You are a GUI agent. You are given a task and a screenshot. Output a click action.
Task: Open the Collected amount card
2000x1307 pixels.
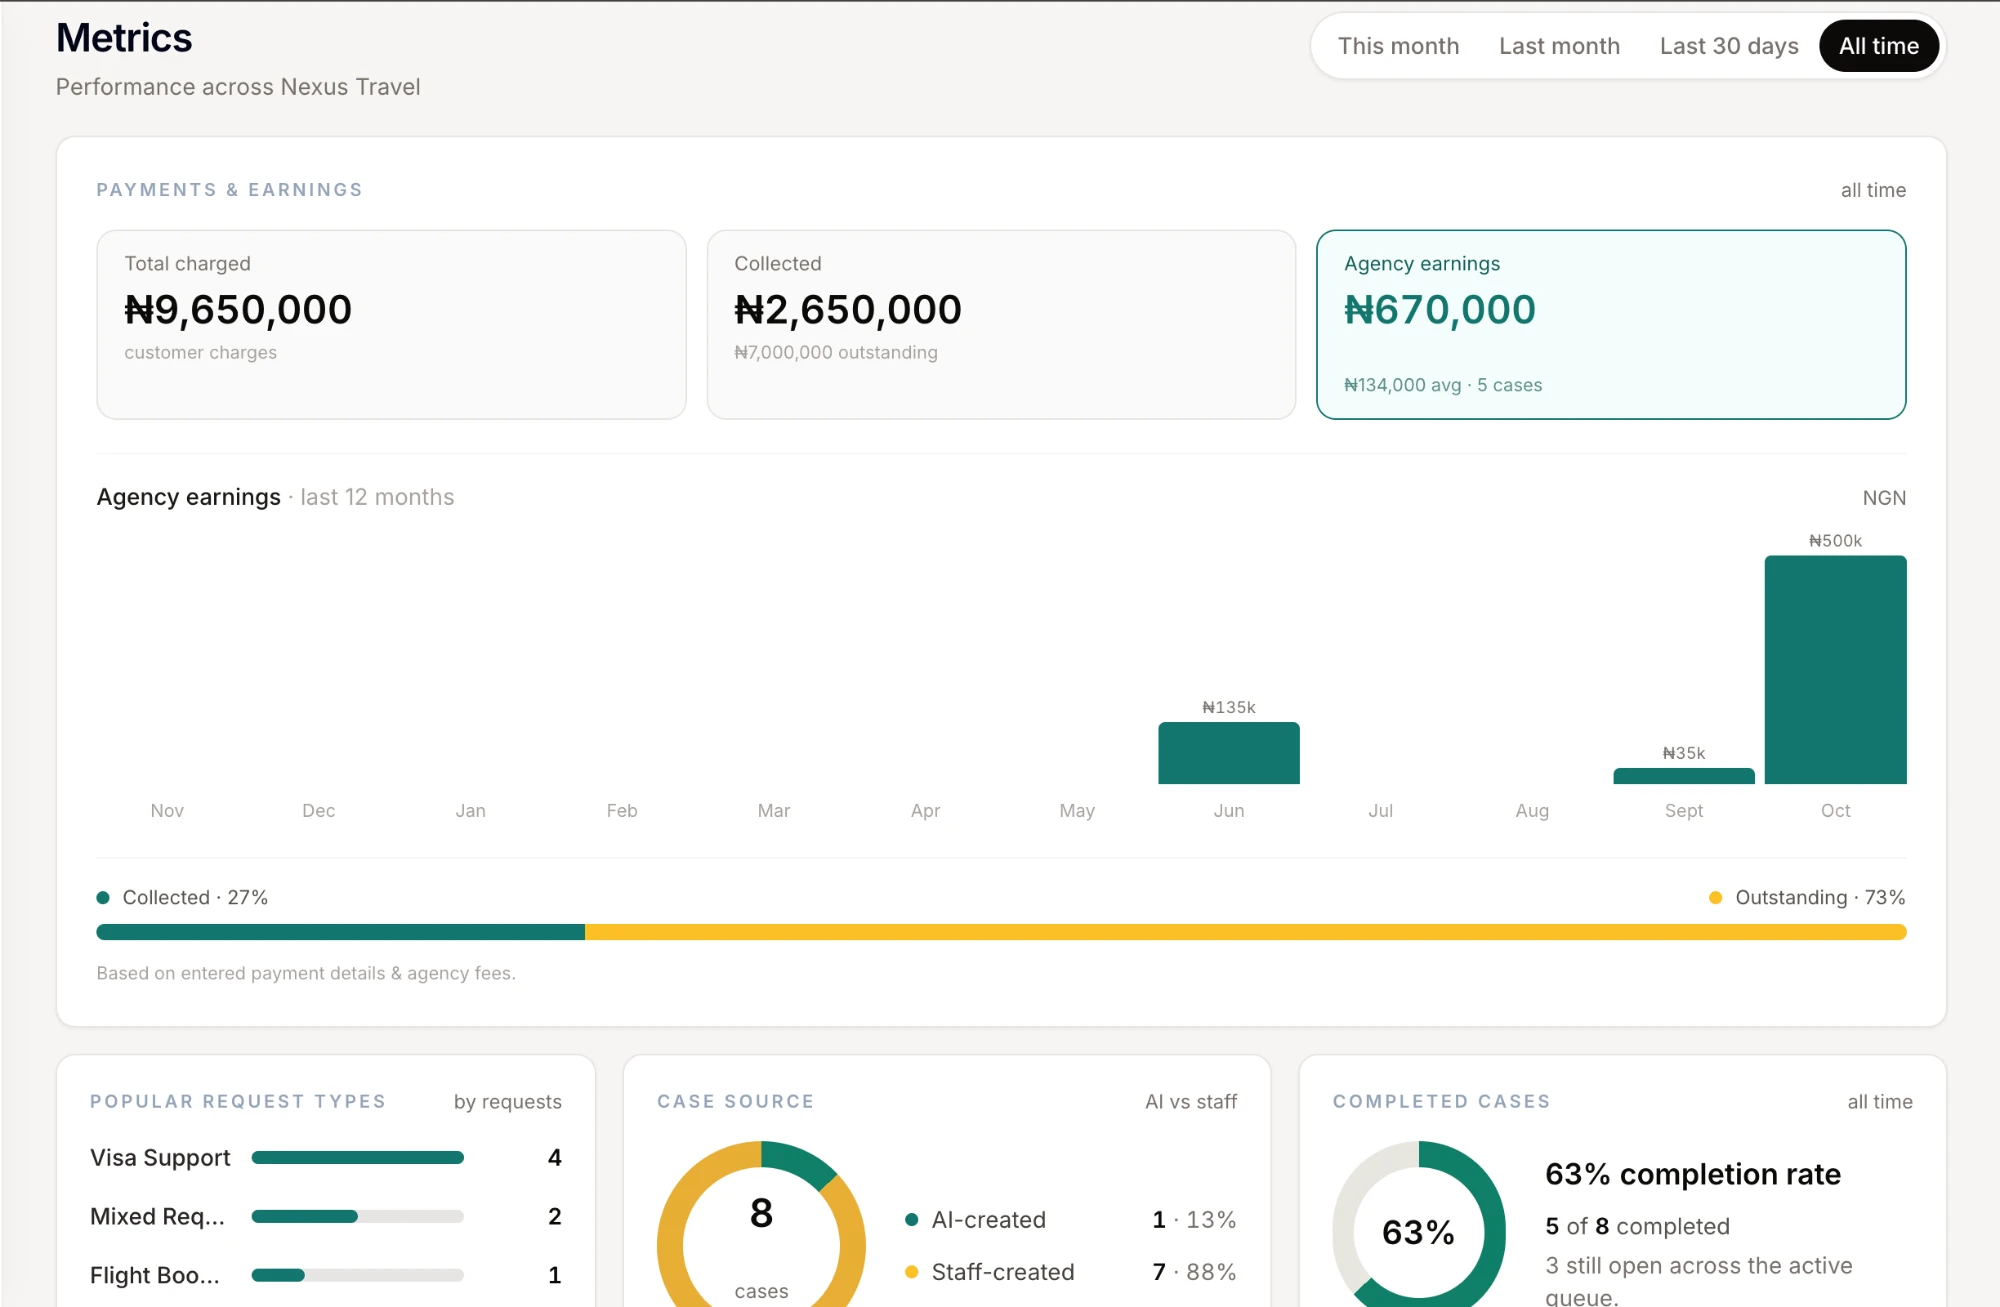[1001, 325]
